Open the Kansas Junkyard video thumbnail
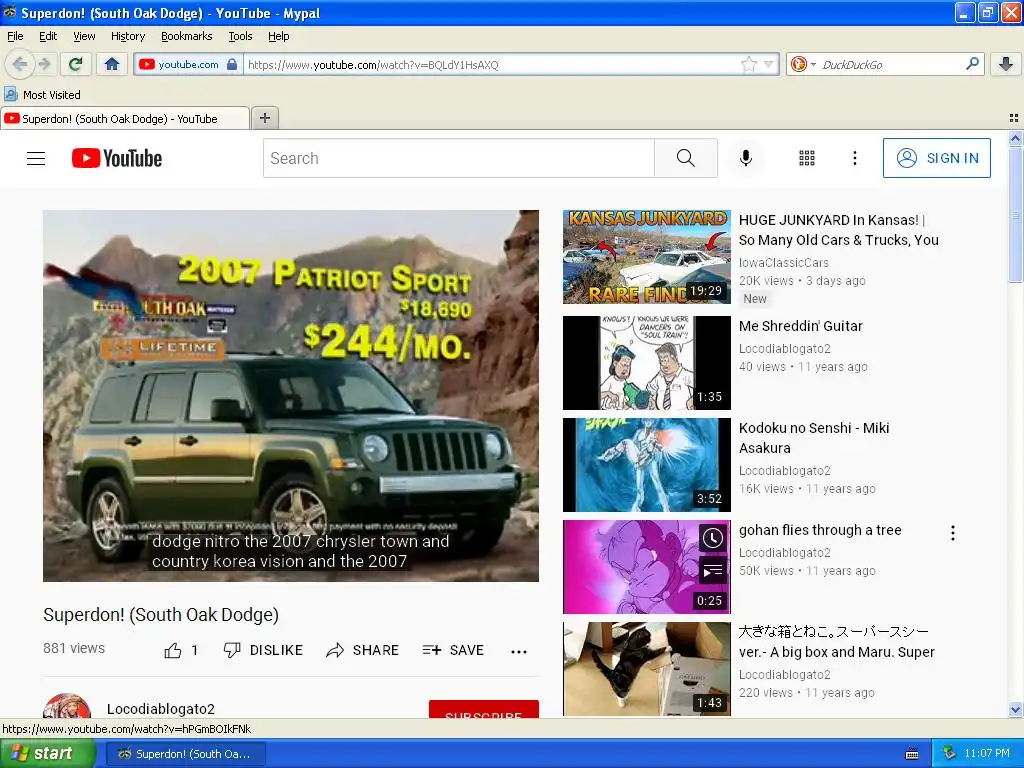The image size is (1024, 768). click(647, 257)
